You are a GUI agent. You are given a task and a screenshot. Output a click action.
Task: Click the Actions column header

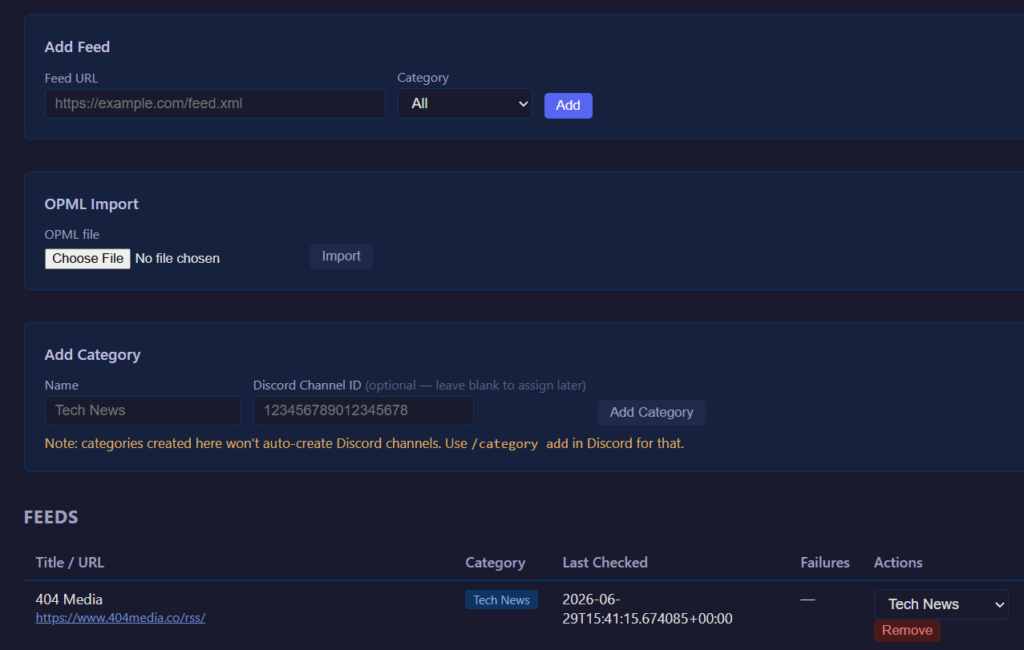(898, 562)
